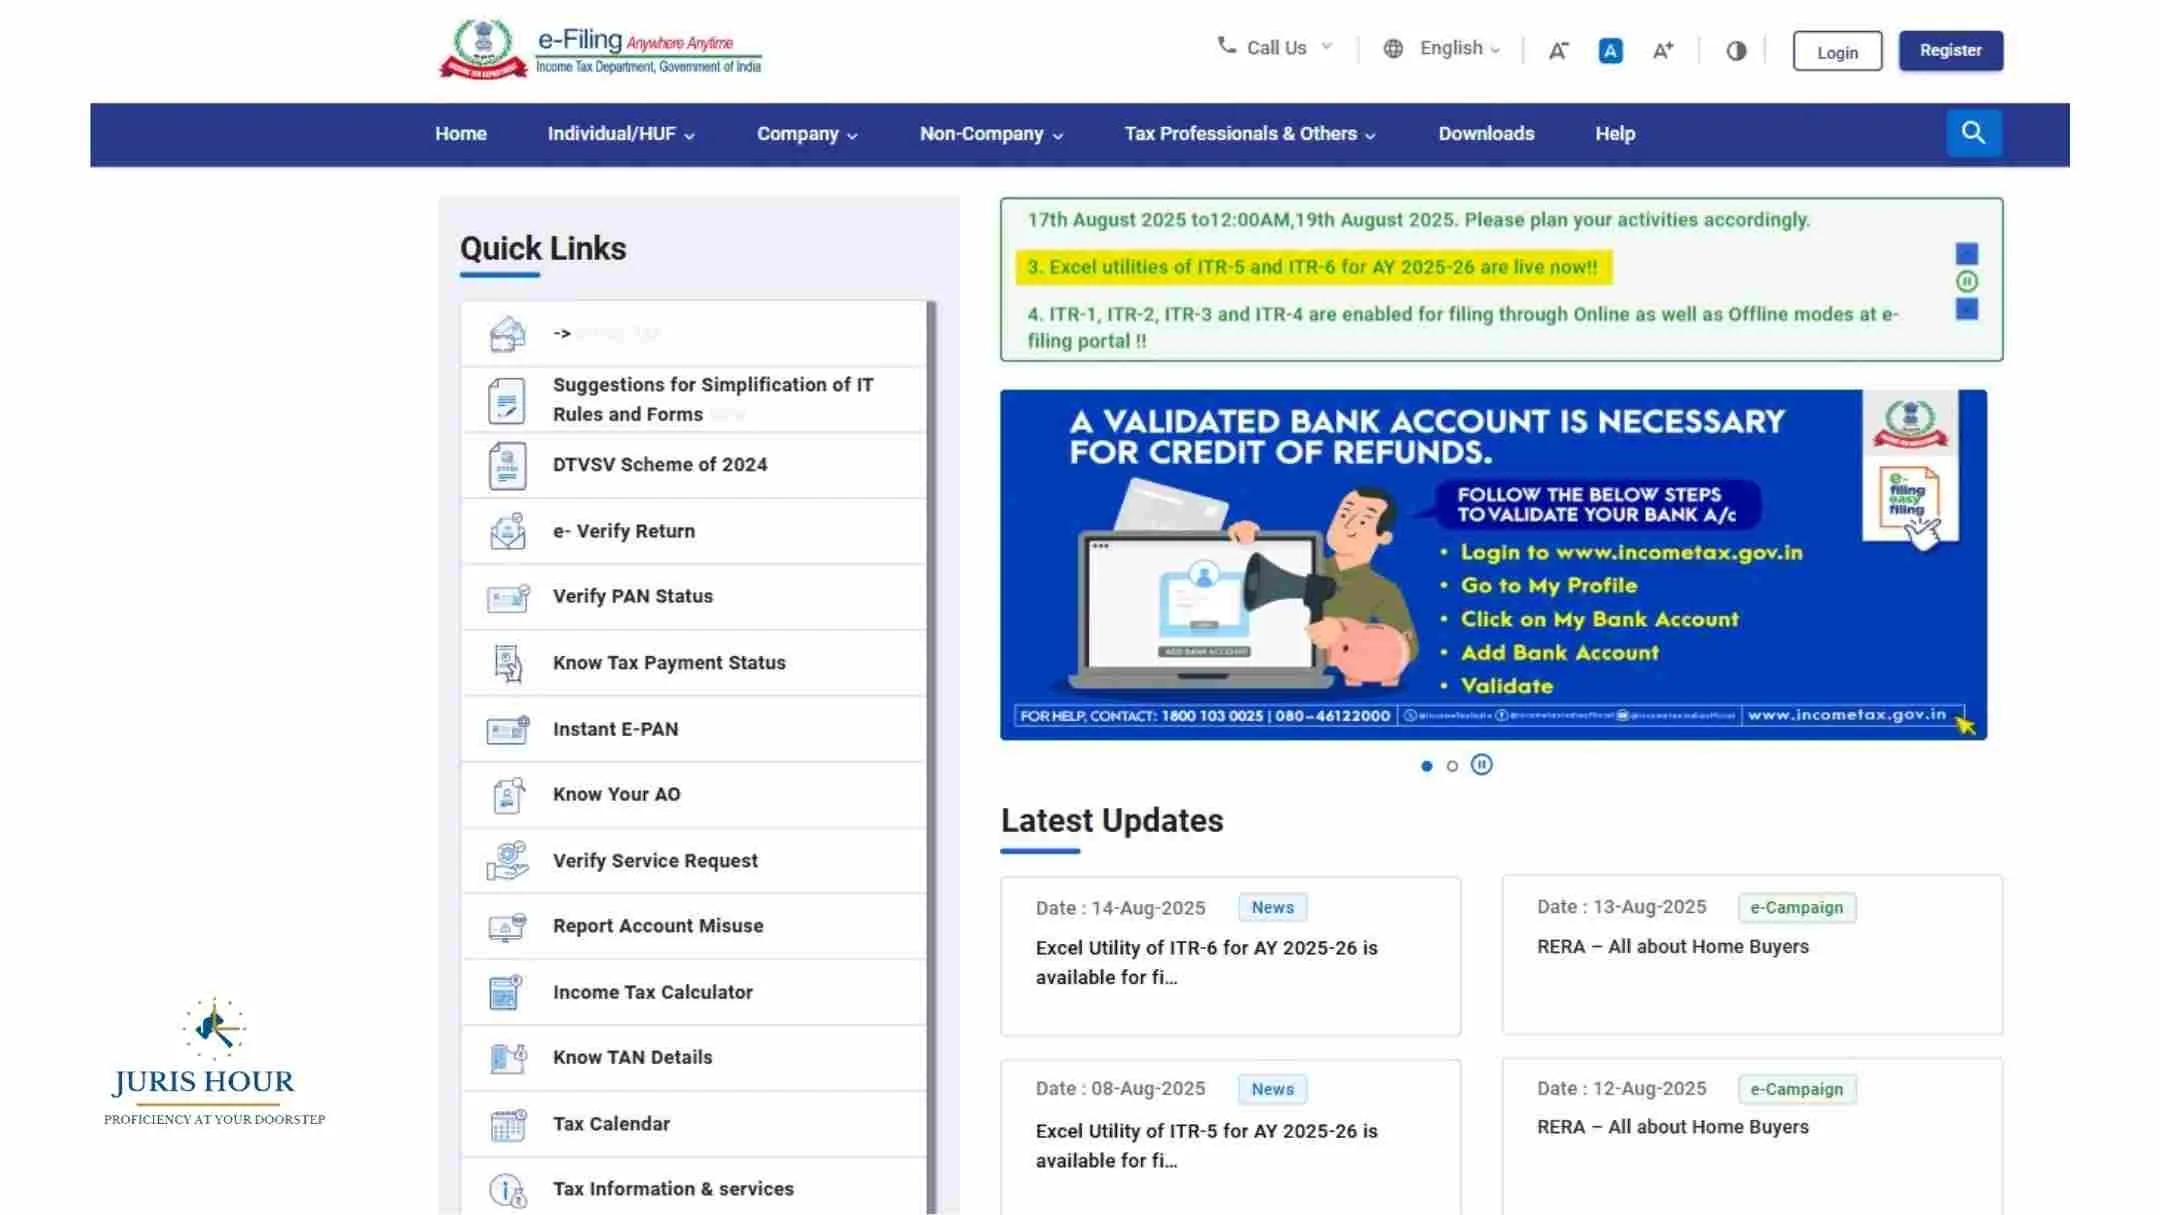Reset to default font size A icon
2160x1215 pixels.
click(x=1610, y=50)
